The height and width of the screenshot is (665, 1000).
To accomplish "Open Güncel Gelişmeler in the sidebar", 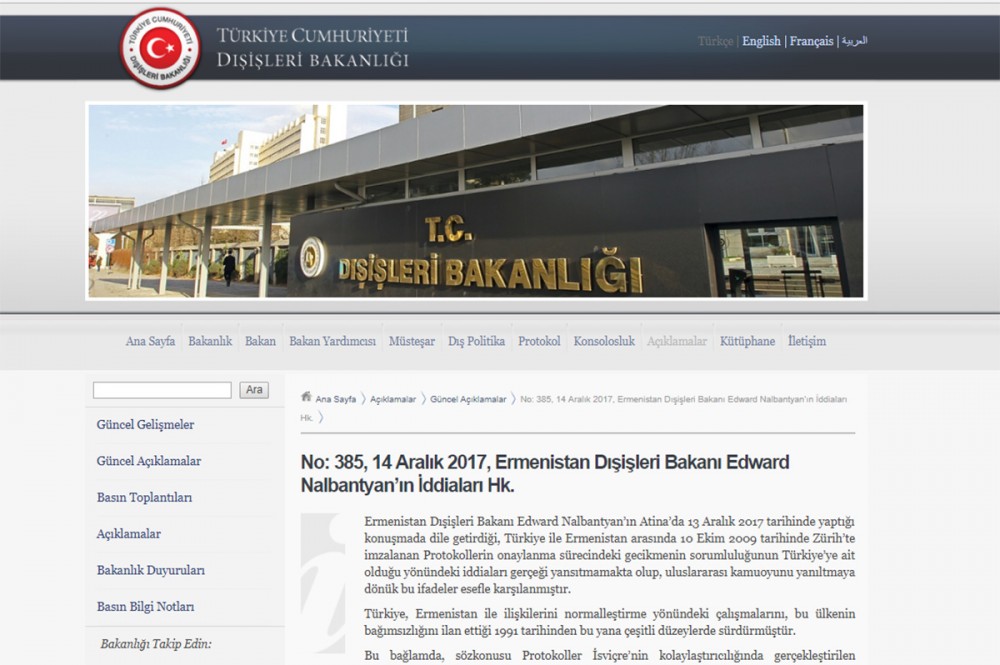I will 145,425.
